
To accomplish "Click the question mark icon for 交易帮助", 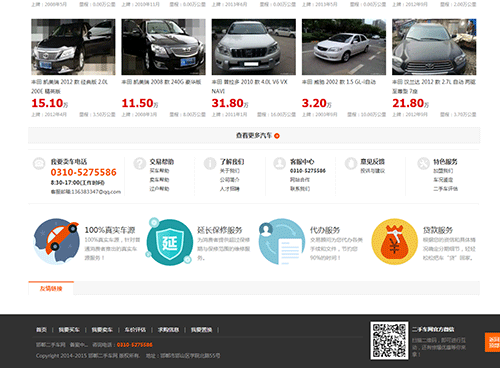I will (139, 164).
